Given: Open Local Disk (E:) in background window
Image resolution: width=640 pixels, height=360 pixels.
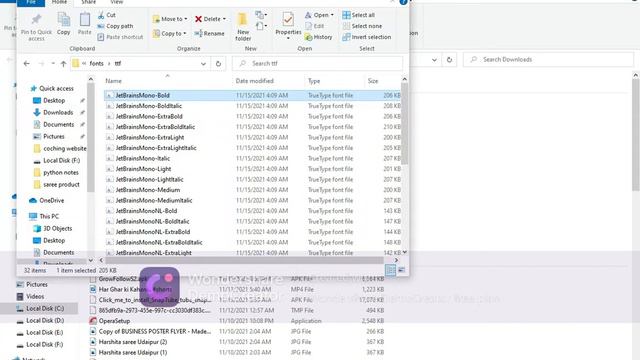Looking at the screenshot, I should pos(40,333).
